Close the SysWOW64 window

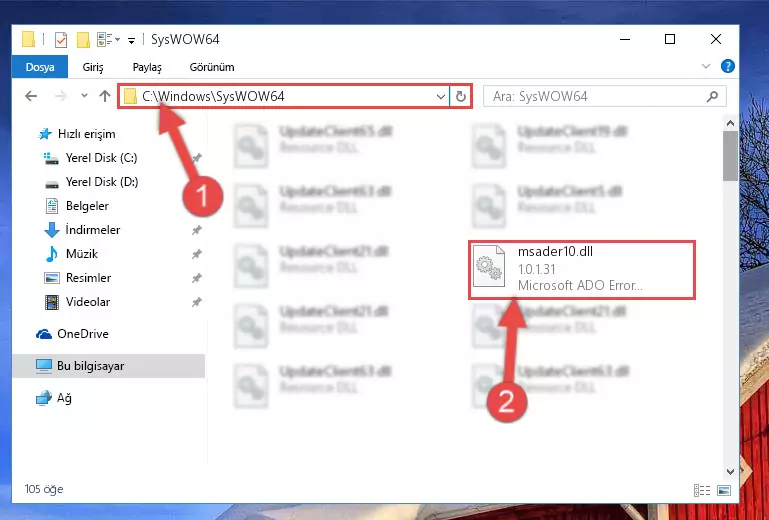[716, 39]
